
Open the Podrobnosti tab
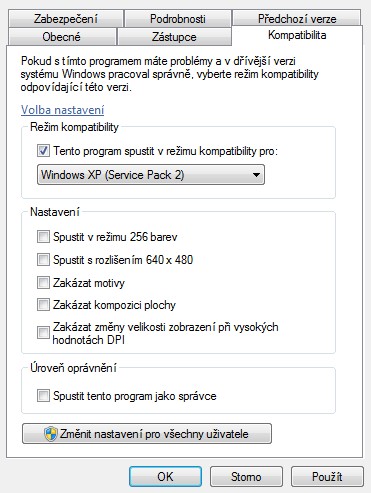pyautogui.click(x=178, y=18)
